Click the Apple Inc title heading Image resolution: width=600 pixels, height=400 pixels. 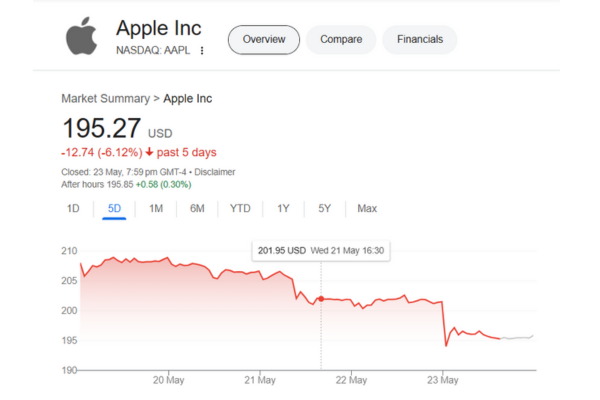pos(159,28)
